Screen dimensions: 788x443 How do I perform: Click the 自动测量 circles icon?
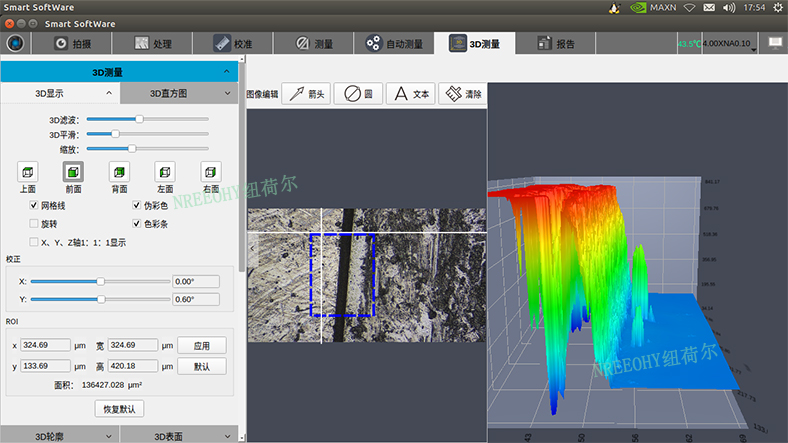pyautogui.click(x=373, y=43)
